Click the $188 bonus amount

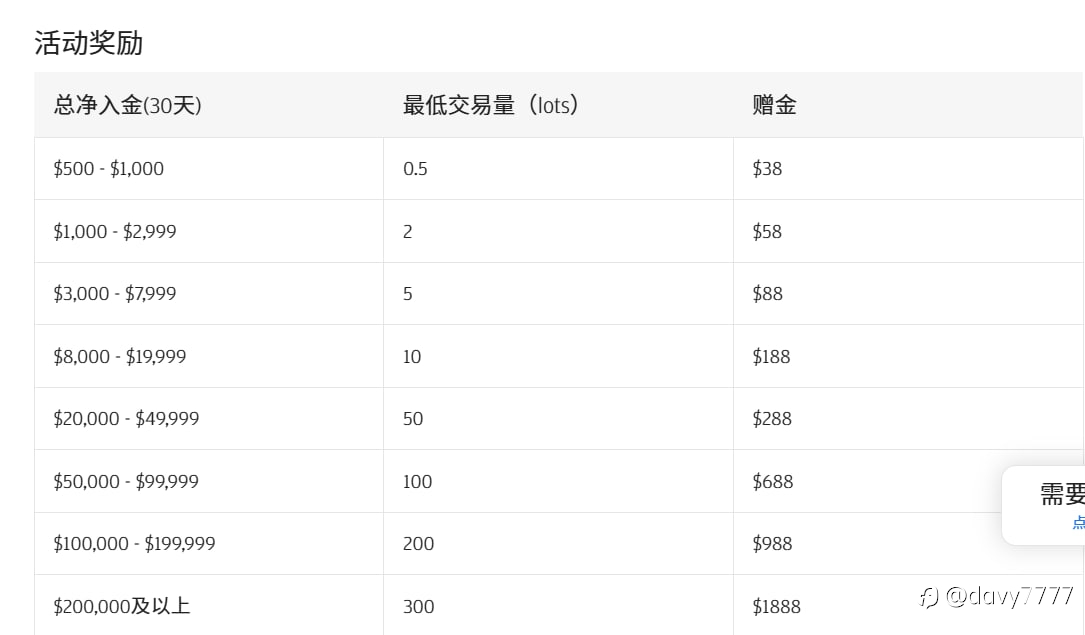tap(771, 356)
